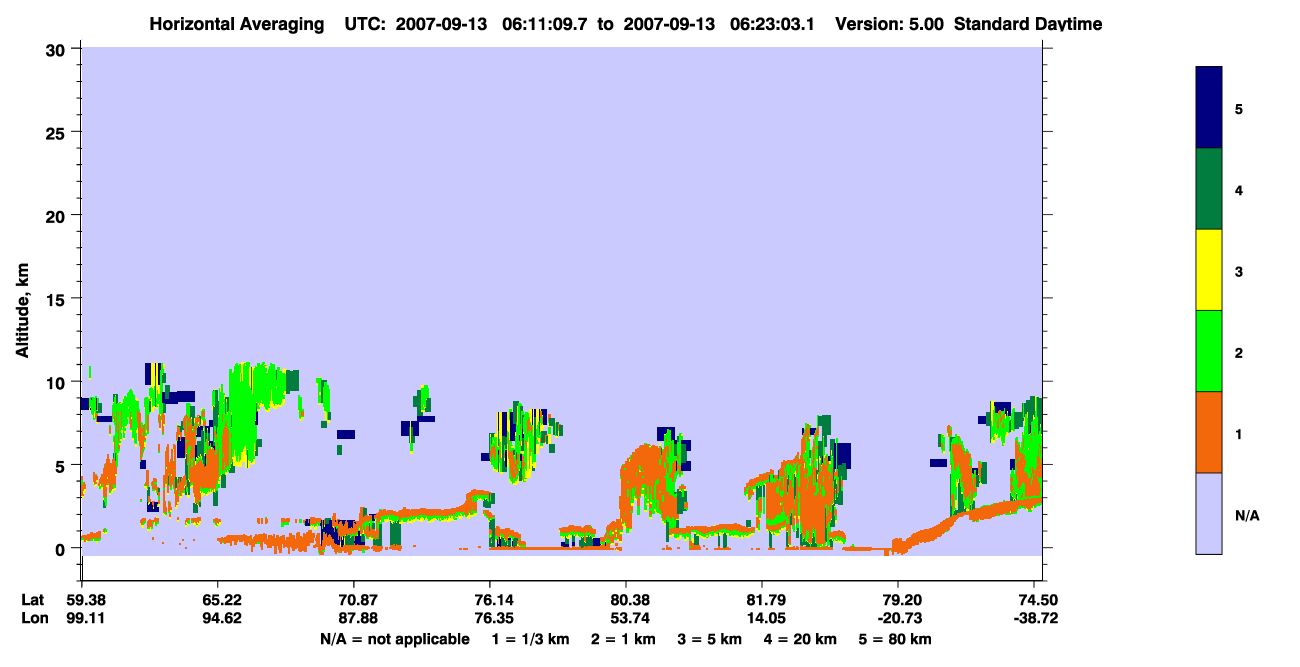The image size is (1300, 667).
Task: Click the longitude value 99.11
Action: [81, 618]
